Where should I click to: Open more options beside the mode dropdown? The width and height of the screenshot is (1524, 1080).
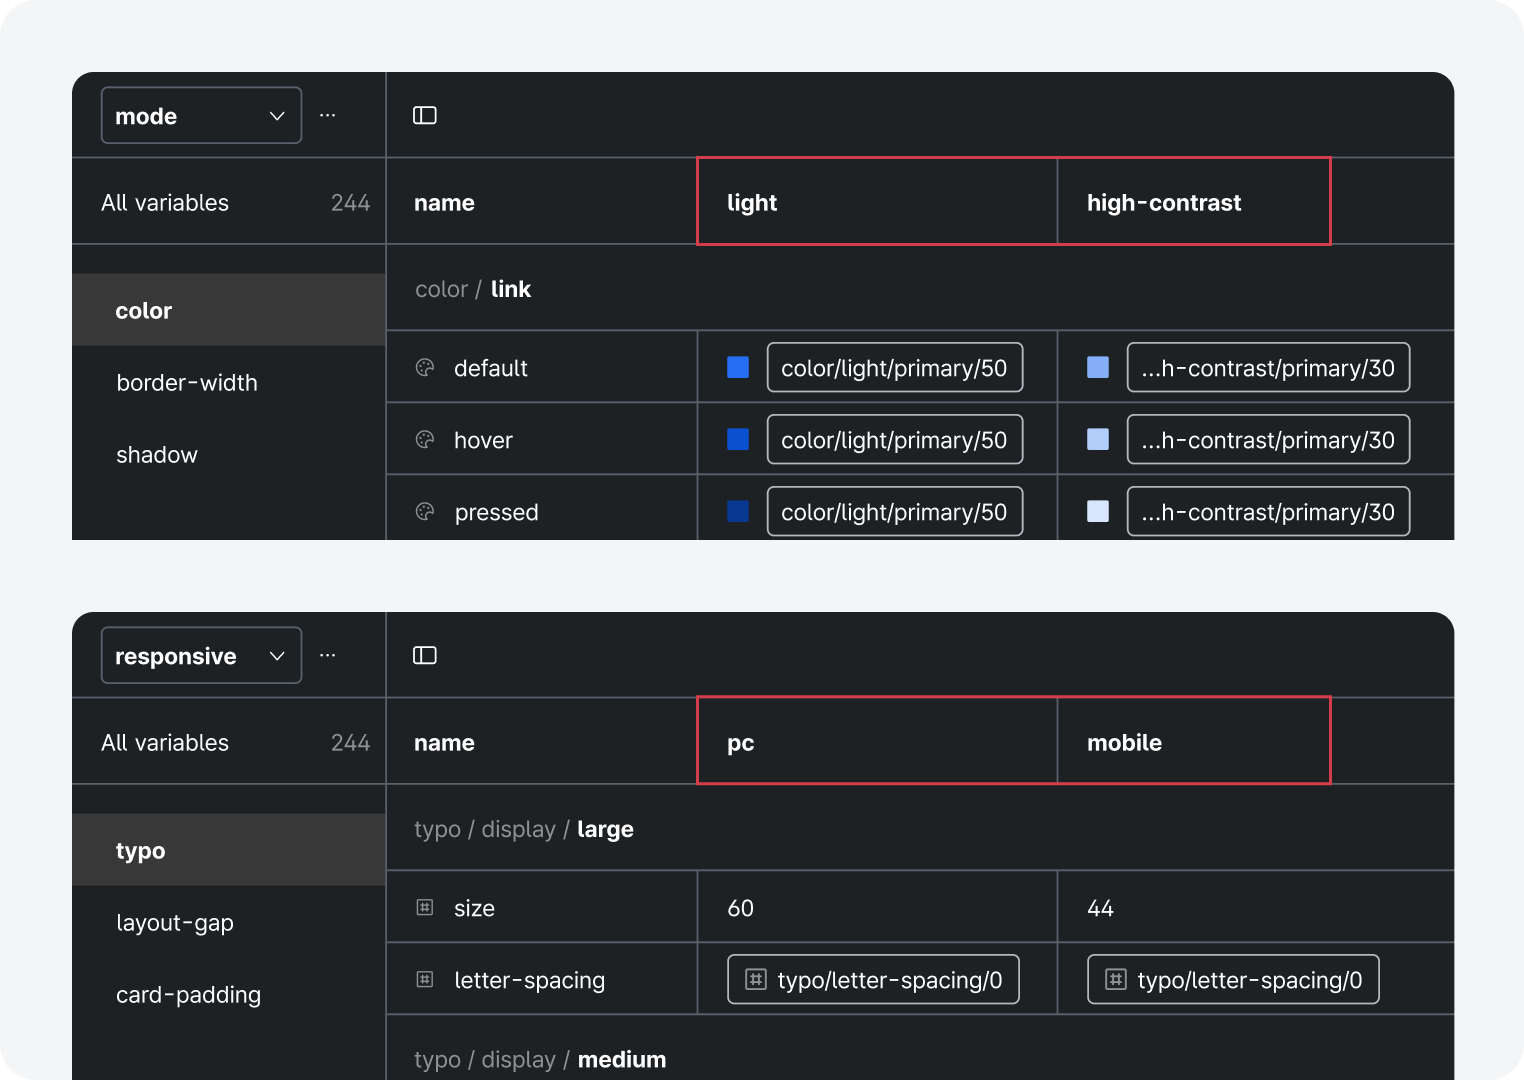click(327, 115)
